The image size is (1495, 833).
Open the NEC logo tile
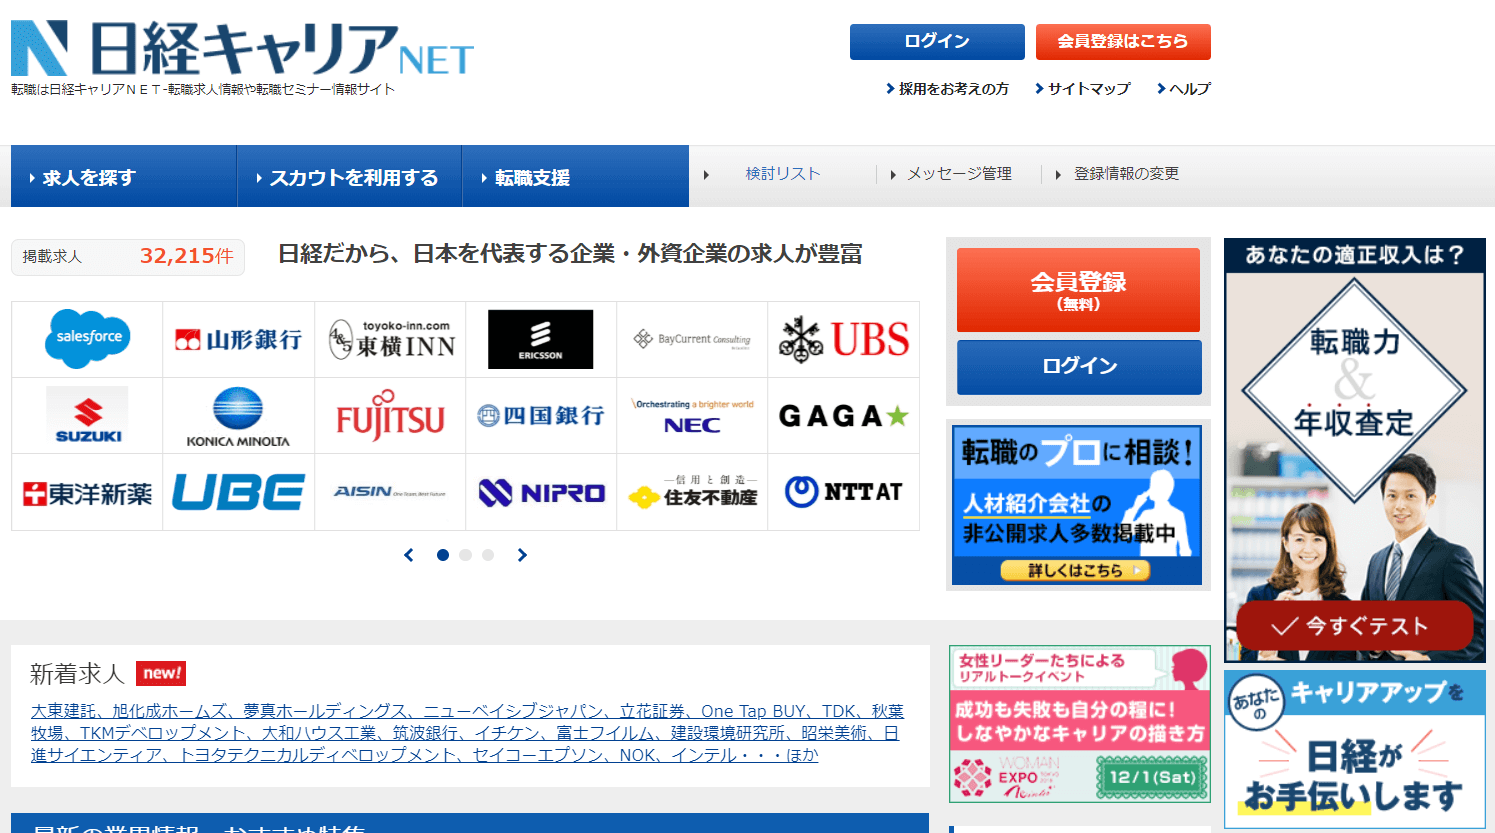pyautogui.click(x=692, y=416)
